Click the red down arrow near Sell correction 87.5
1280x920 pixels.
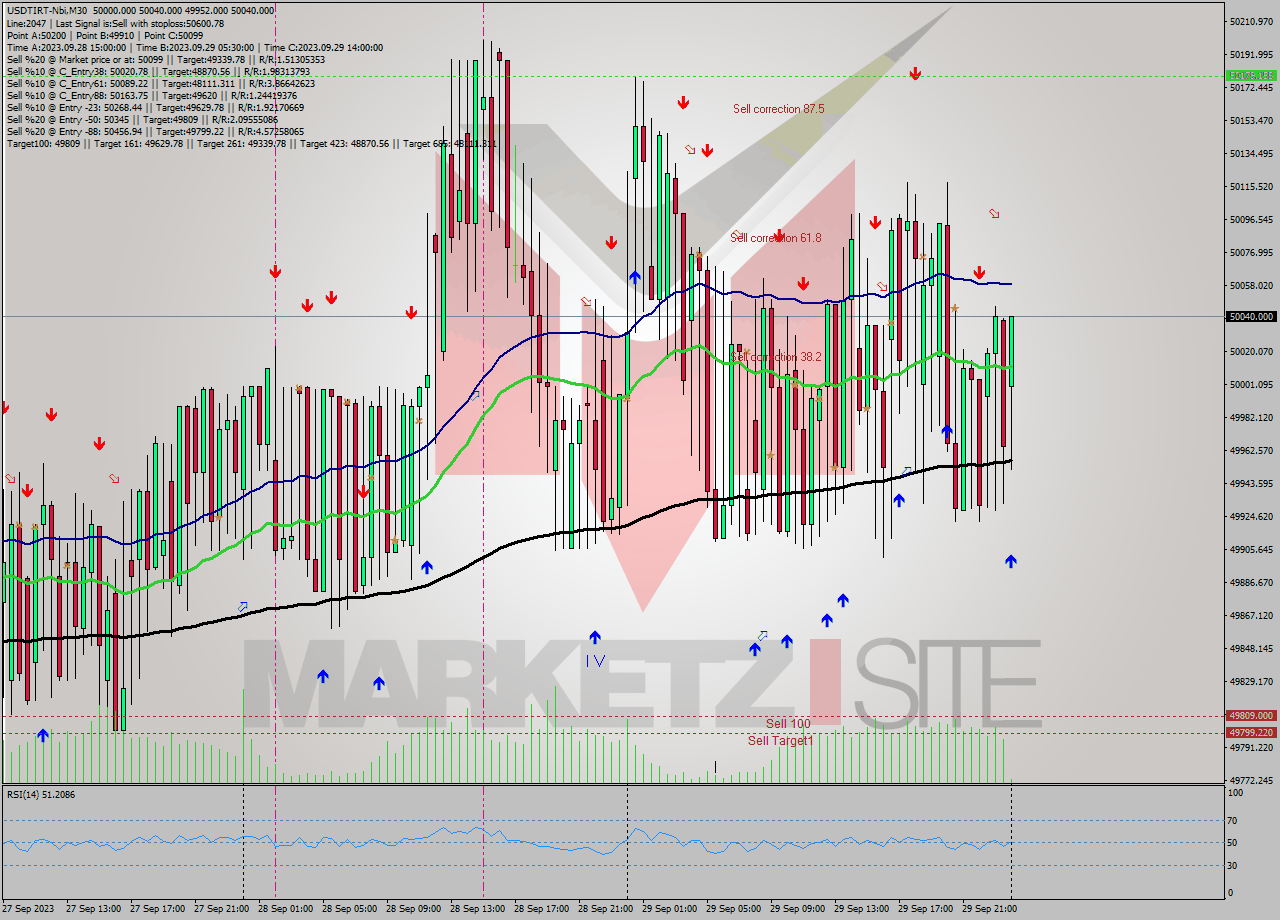point(684,102)
